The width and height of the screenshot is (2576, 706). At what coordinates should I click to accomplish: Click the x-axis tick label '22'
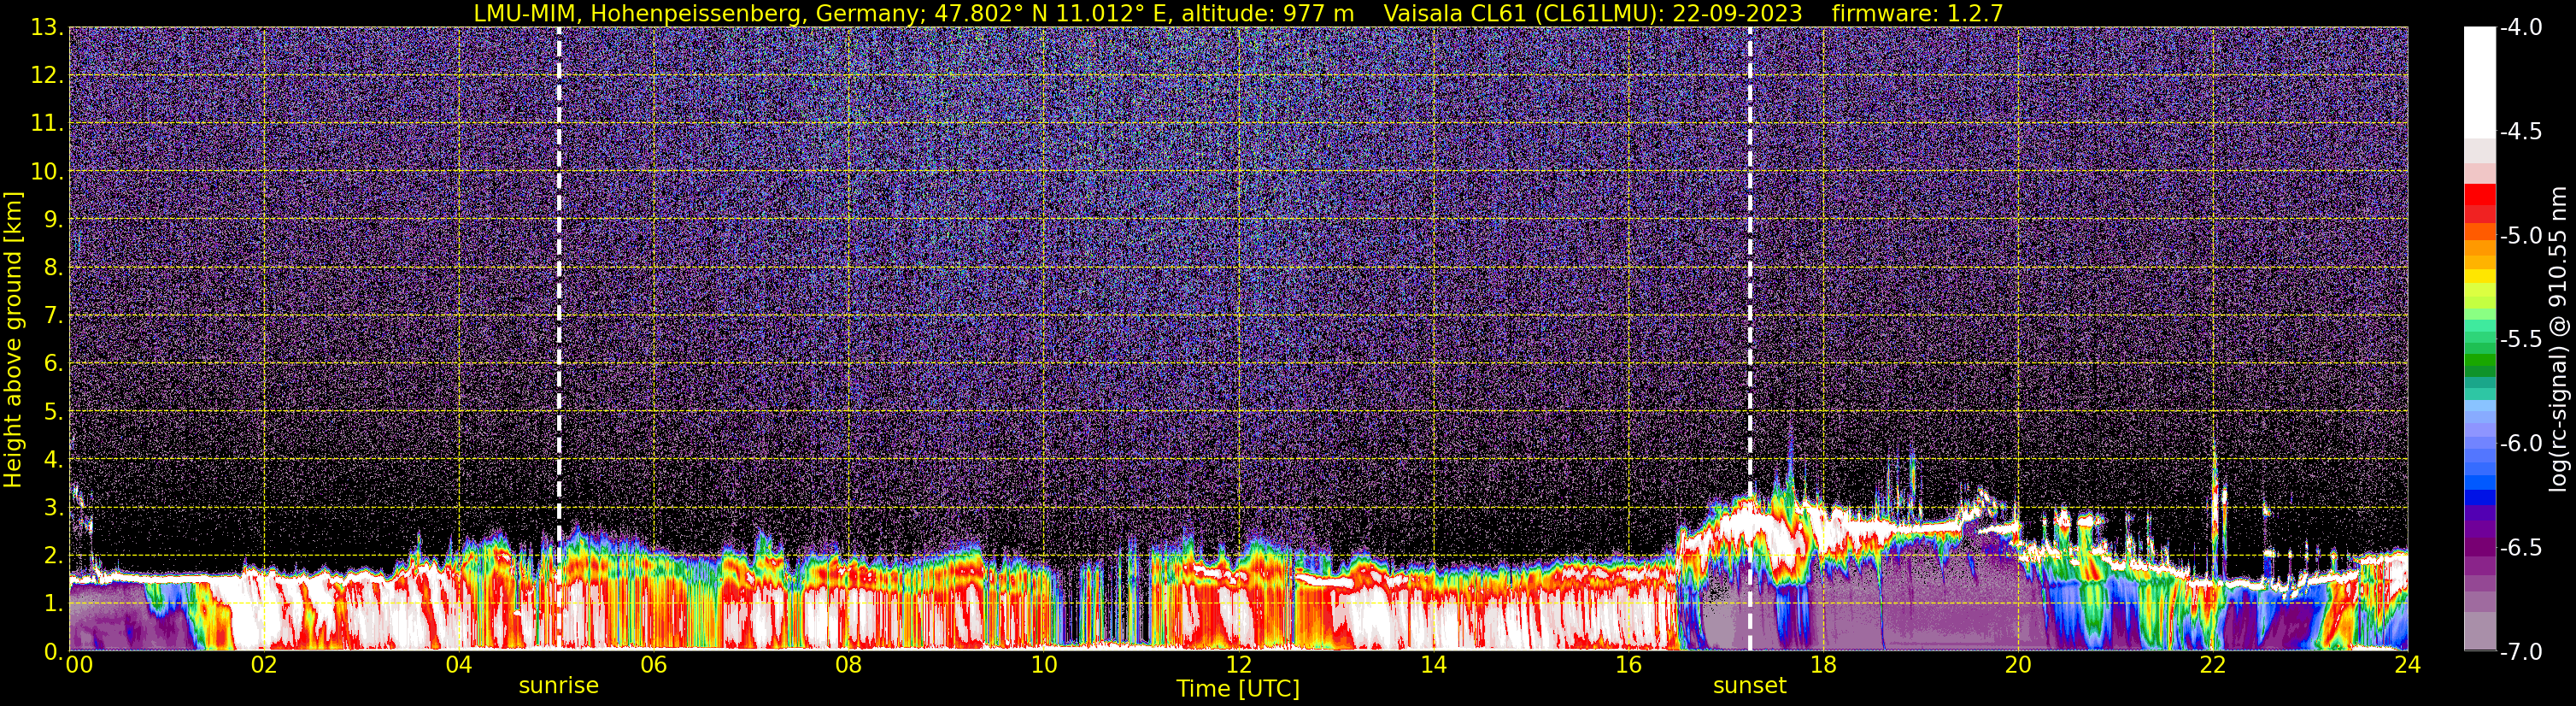click(2213, 665)
